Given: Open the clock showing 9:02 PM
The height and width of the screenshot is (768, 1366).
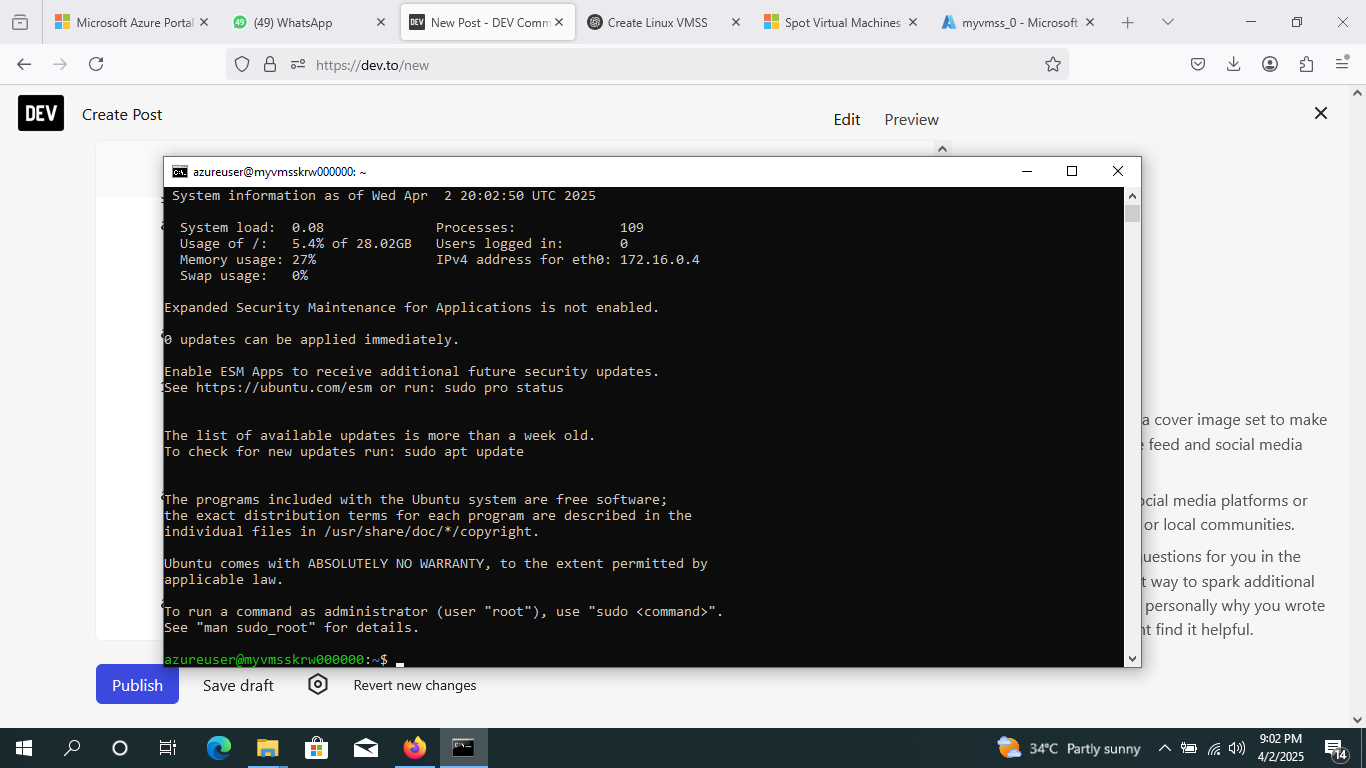Looking at the screenshot, I should pyautogui.click(x=1280, y=748).
